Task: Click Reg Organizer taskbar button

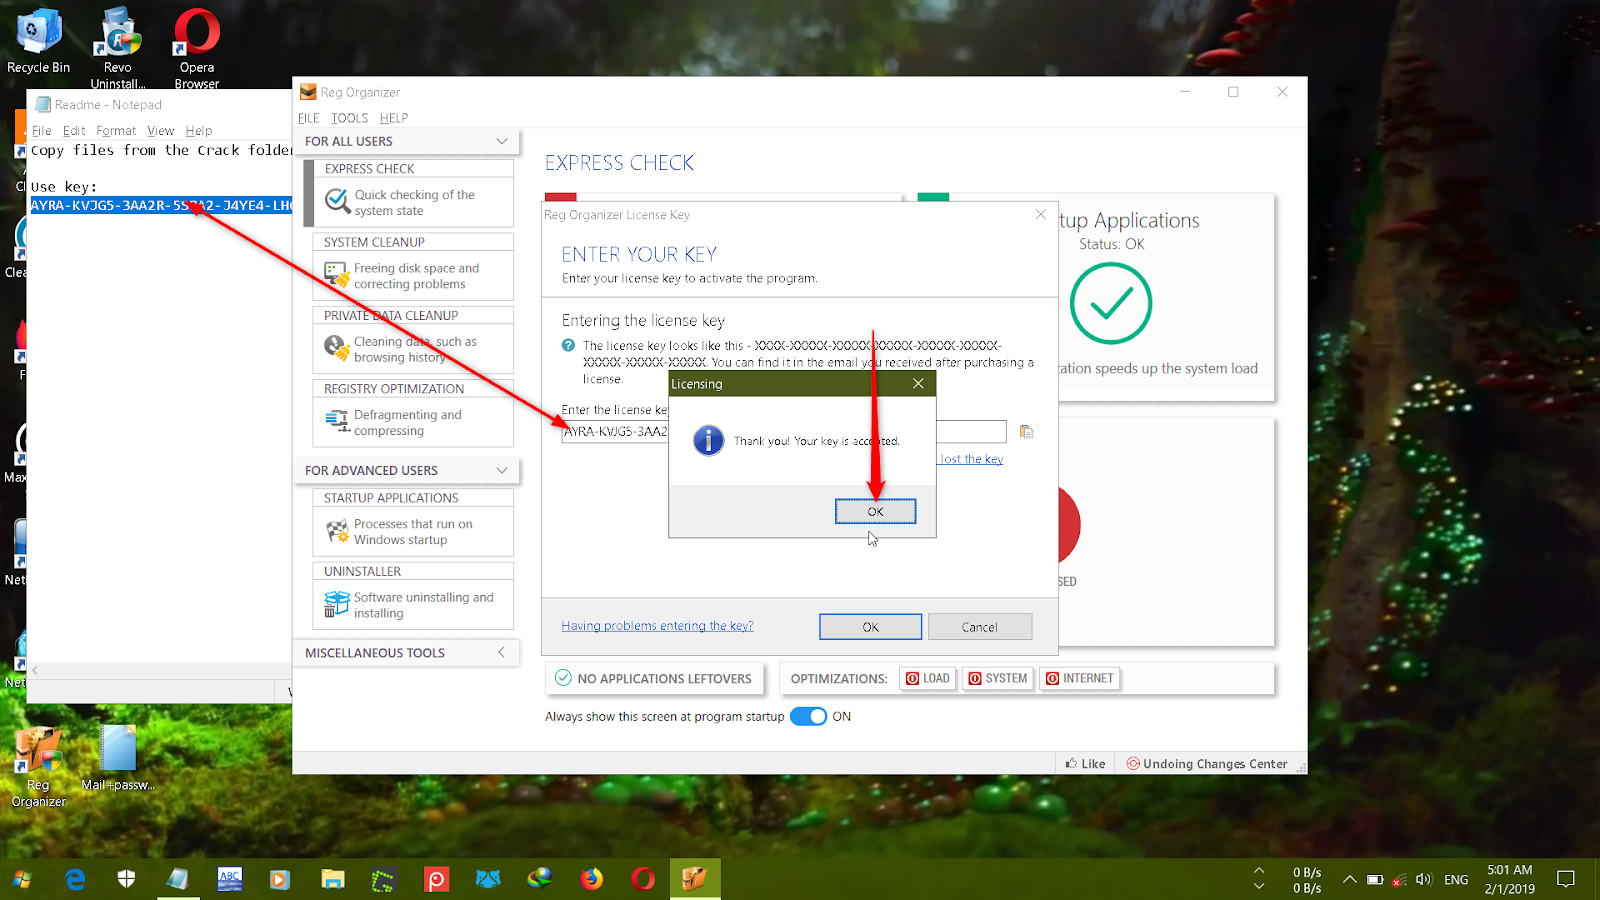Action: click(x=695, y=879)
